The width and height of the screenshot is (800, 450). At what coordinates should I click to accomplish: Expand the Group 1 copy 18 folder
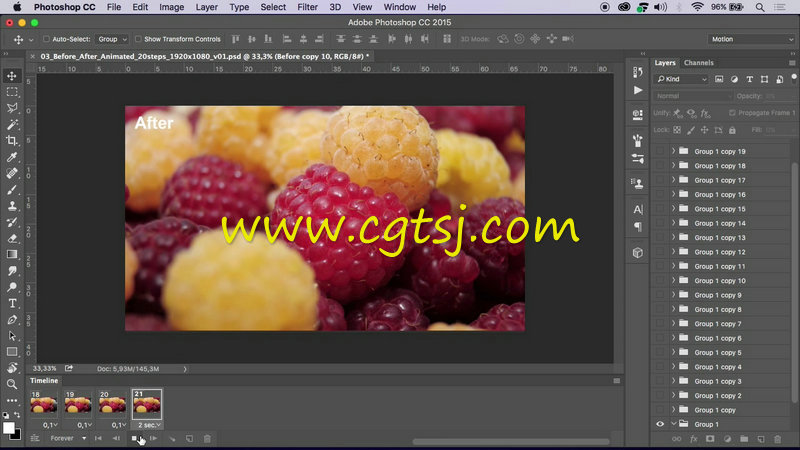[x=673, y=165]
